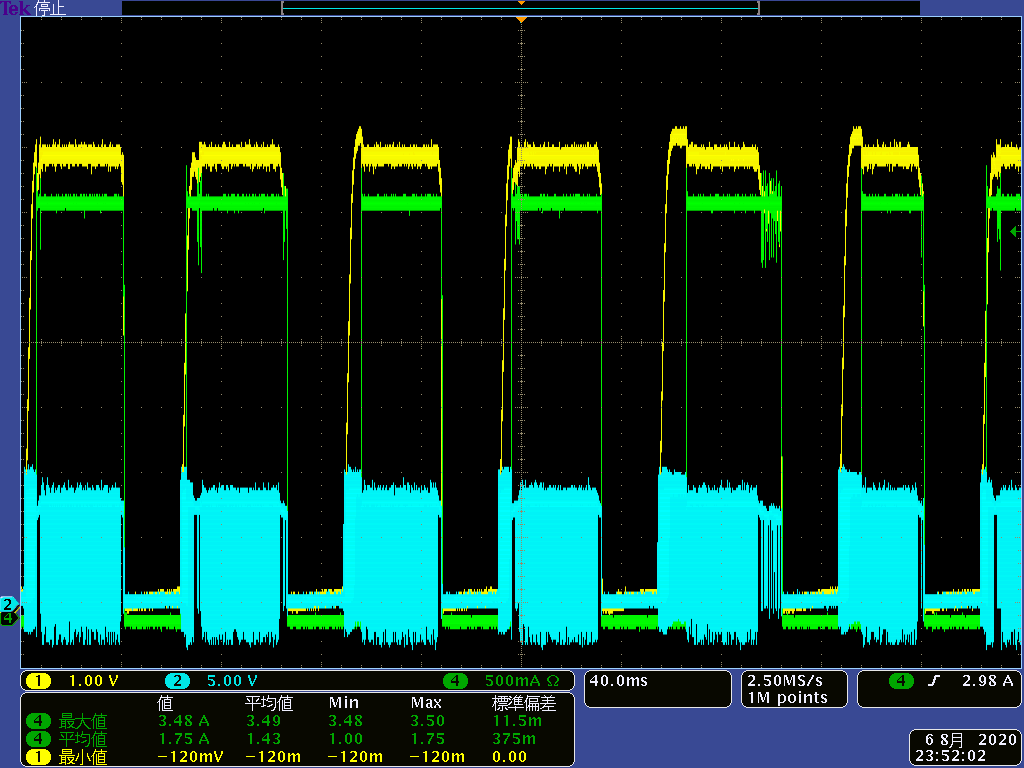Viewport: 1024px width, 768px height.
Task: Click the 1.00 V channel 1 scale readout
Action: click(x=93, y=681)
